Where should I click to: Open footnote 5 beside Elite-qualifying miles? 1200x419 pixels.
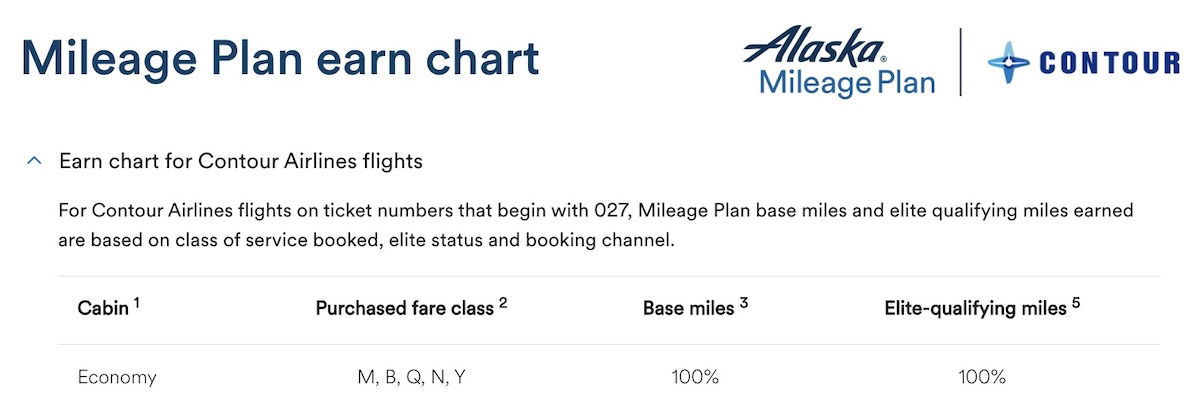(x=1076, y=303)
